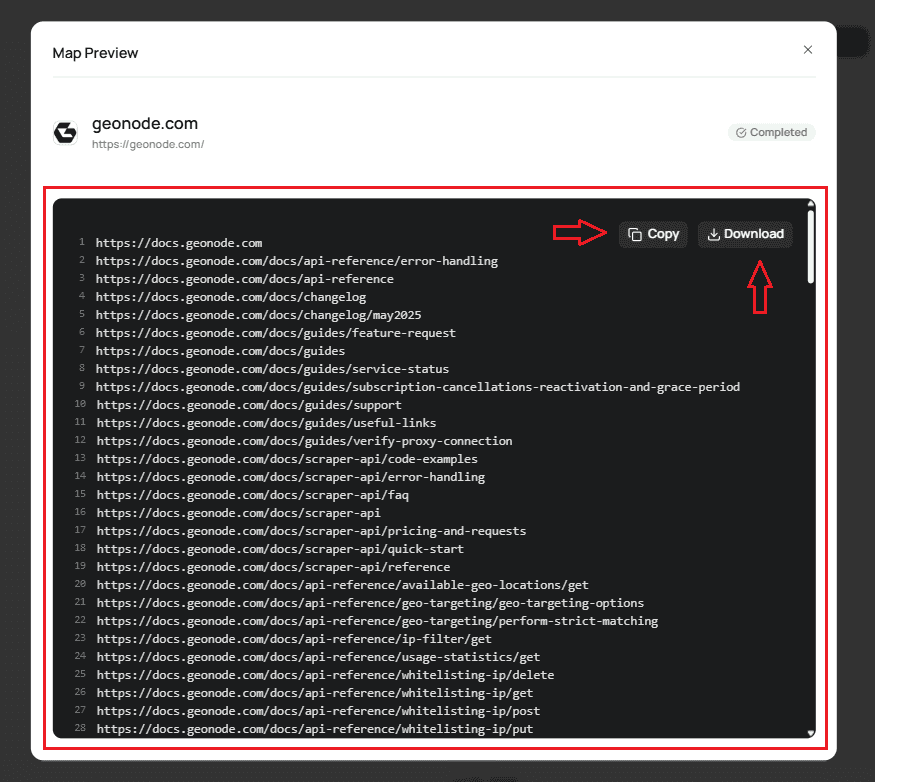
Task: Click the Copy button
Action: tap(653, 235)
